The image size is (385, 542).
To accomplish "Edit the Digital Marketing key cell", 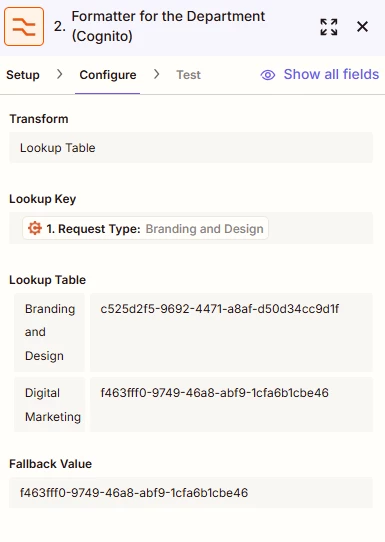I will pyautogui.click(x=49, y=404).
